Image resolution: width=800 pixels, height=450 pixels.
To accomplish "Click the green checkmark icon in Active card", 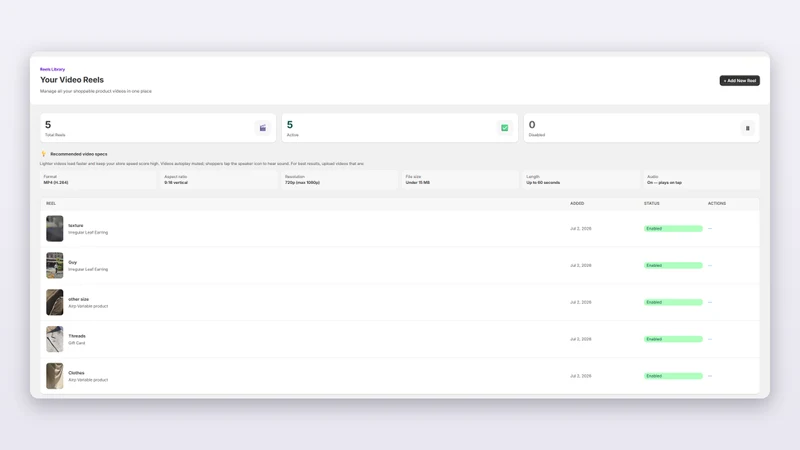I will 505,128.
